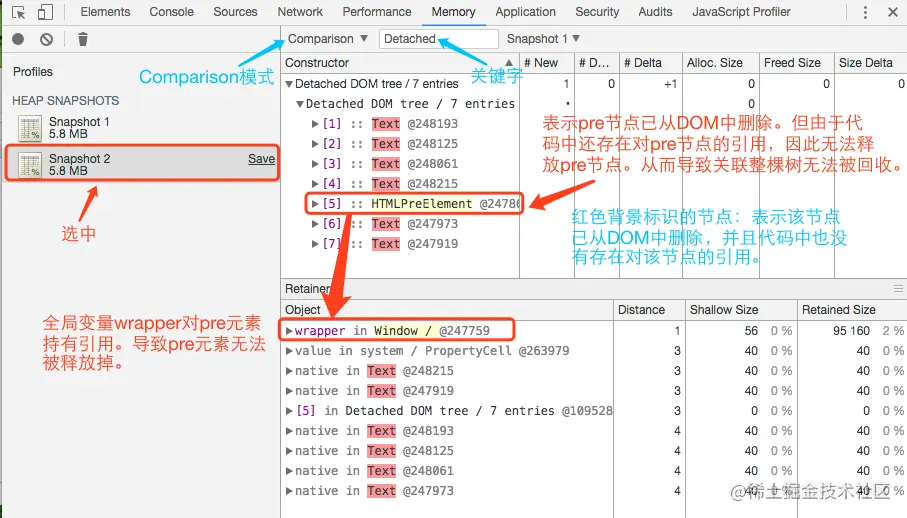
Task: Expand entry [5] HTMLPreElement
Action: (x=315, y=204)
